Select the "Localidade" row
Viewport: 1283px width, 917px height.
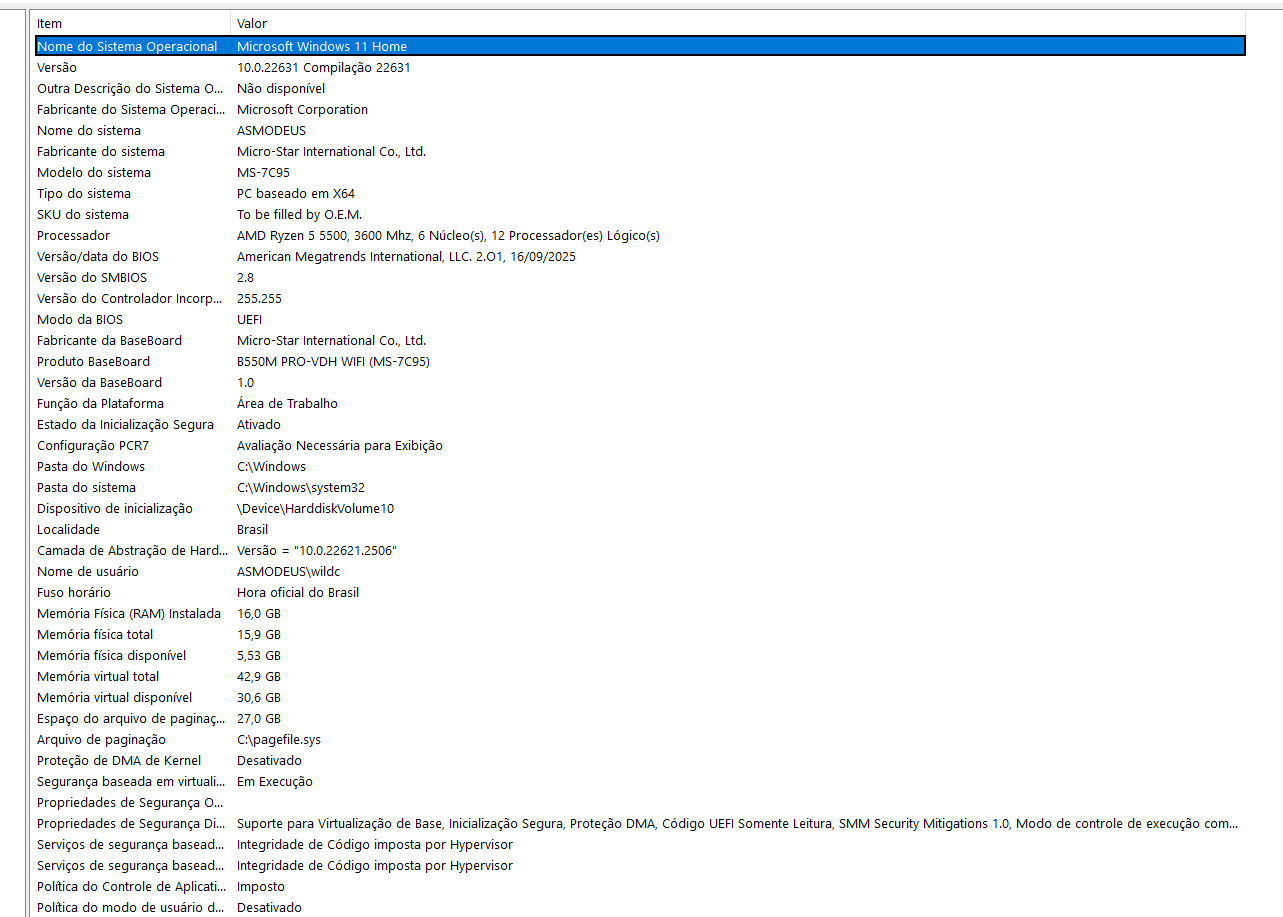640,529
